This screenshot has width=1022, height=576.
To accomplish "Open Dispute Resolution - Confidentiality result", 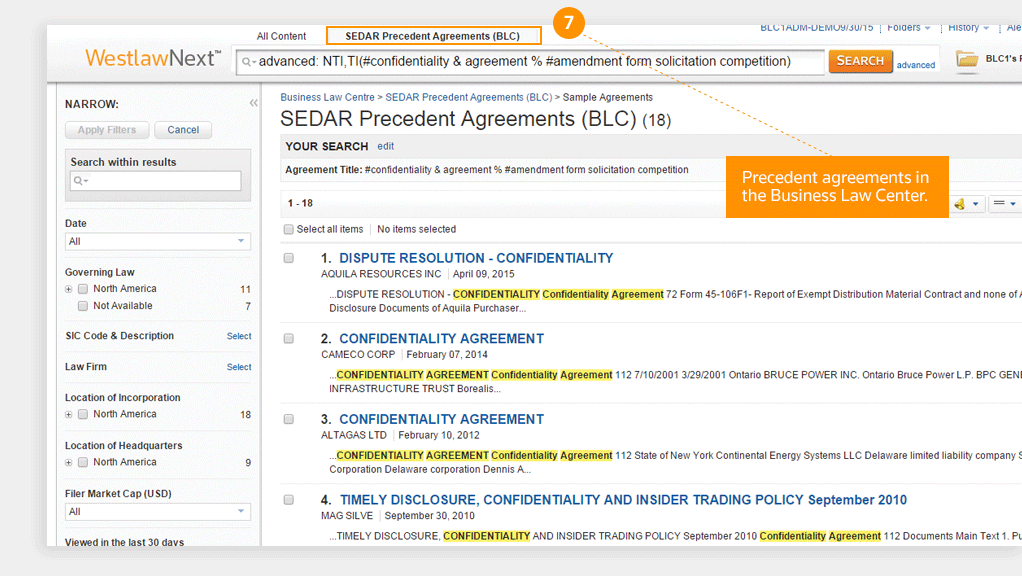I will click(x=476, y=258).
